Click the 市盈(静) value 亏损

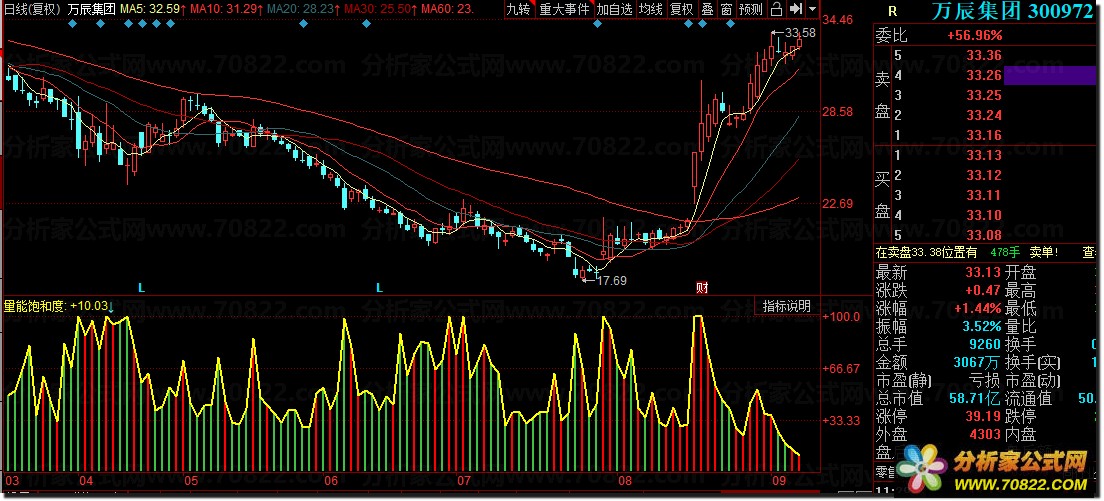[x=985, y=381]
